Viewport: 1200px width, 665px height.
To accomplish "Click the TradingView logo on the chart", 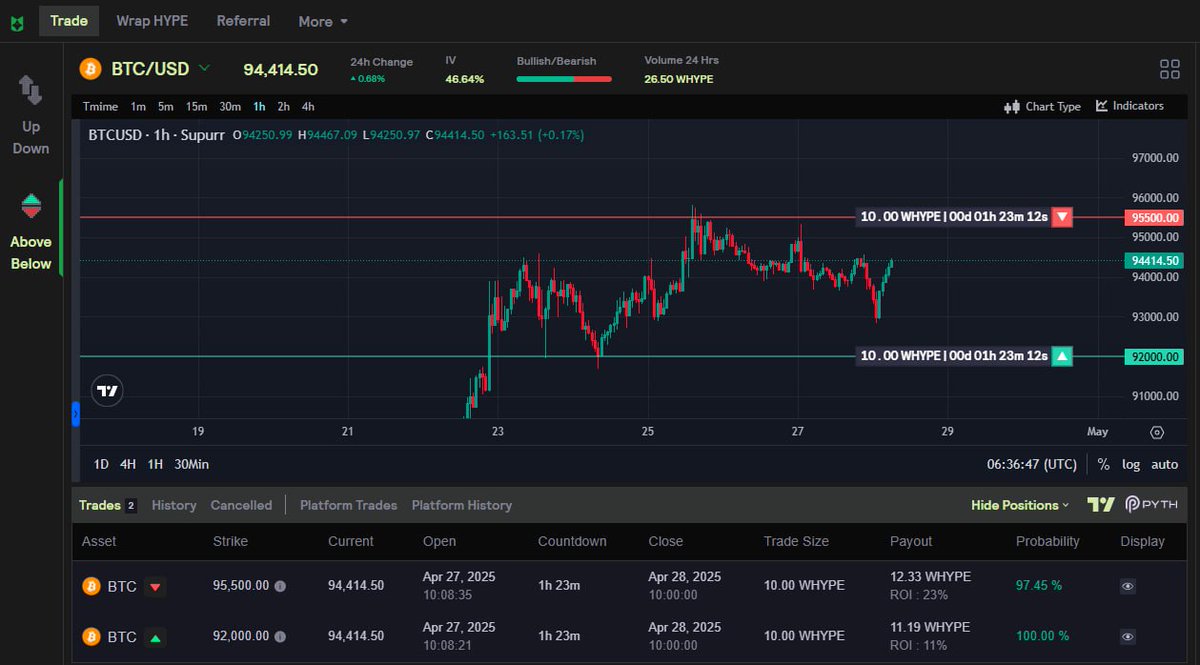I will click(107, 390).
